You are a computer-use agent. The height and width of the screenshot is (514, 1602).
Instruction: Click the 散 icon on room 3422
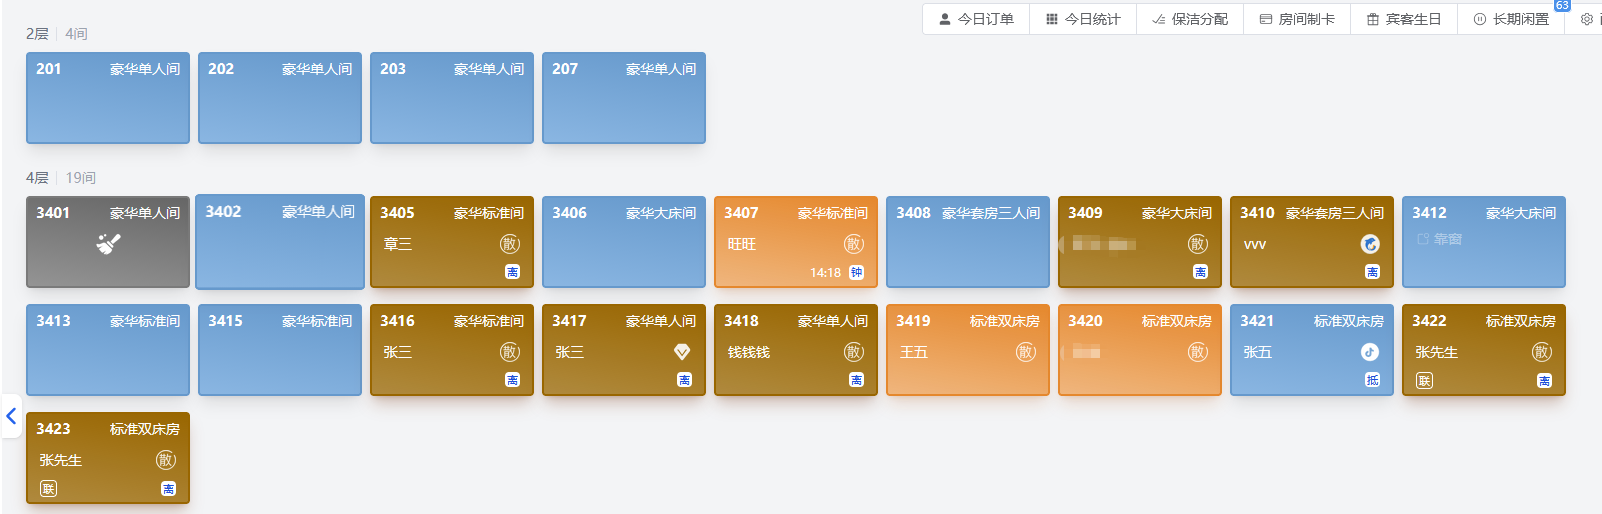pyautogui.click(x=1542, y=352)
